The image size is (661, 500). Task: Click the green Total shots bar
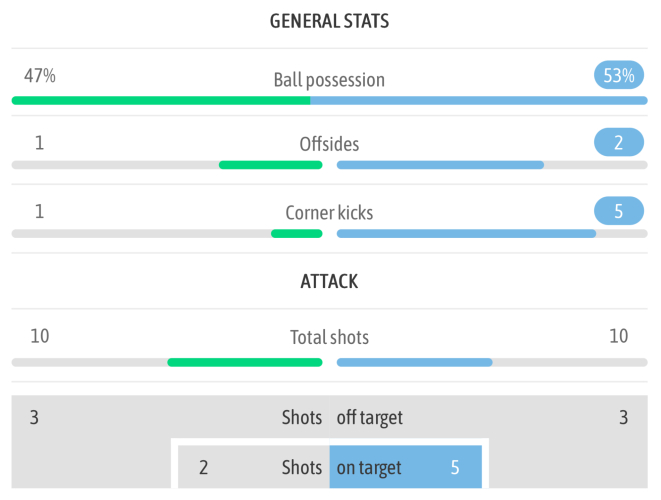(x=244, y=362)
